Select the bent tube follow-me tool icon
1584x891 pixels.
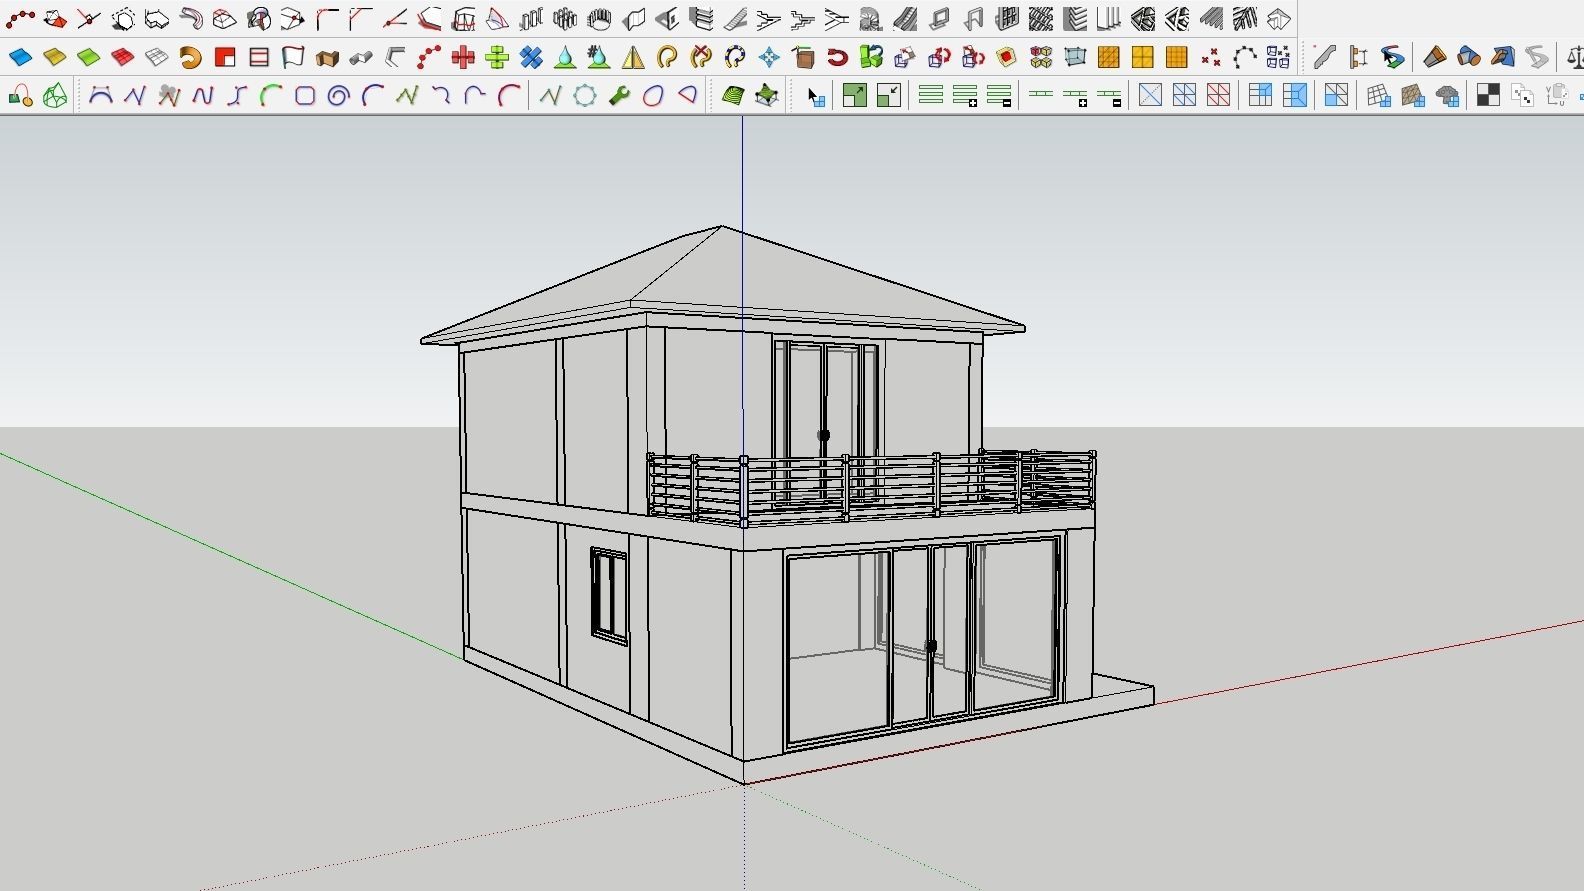pos(191,19)
